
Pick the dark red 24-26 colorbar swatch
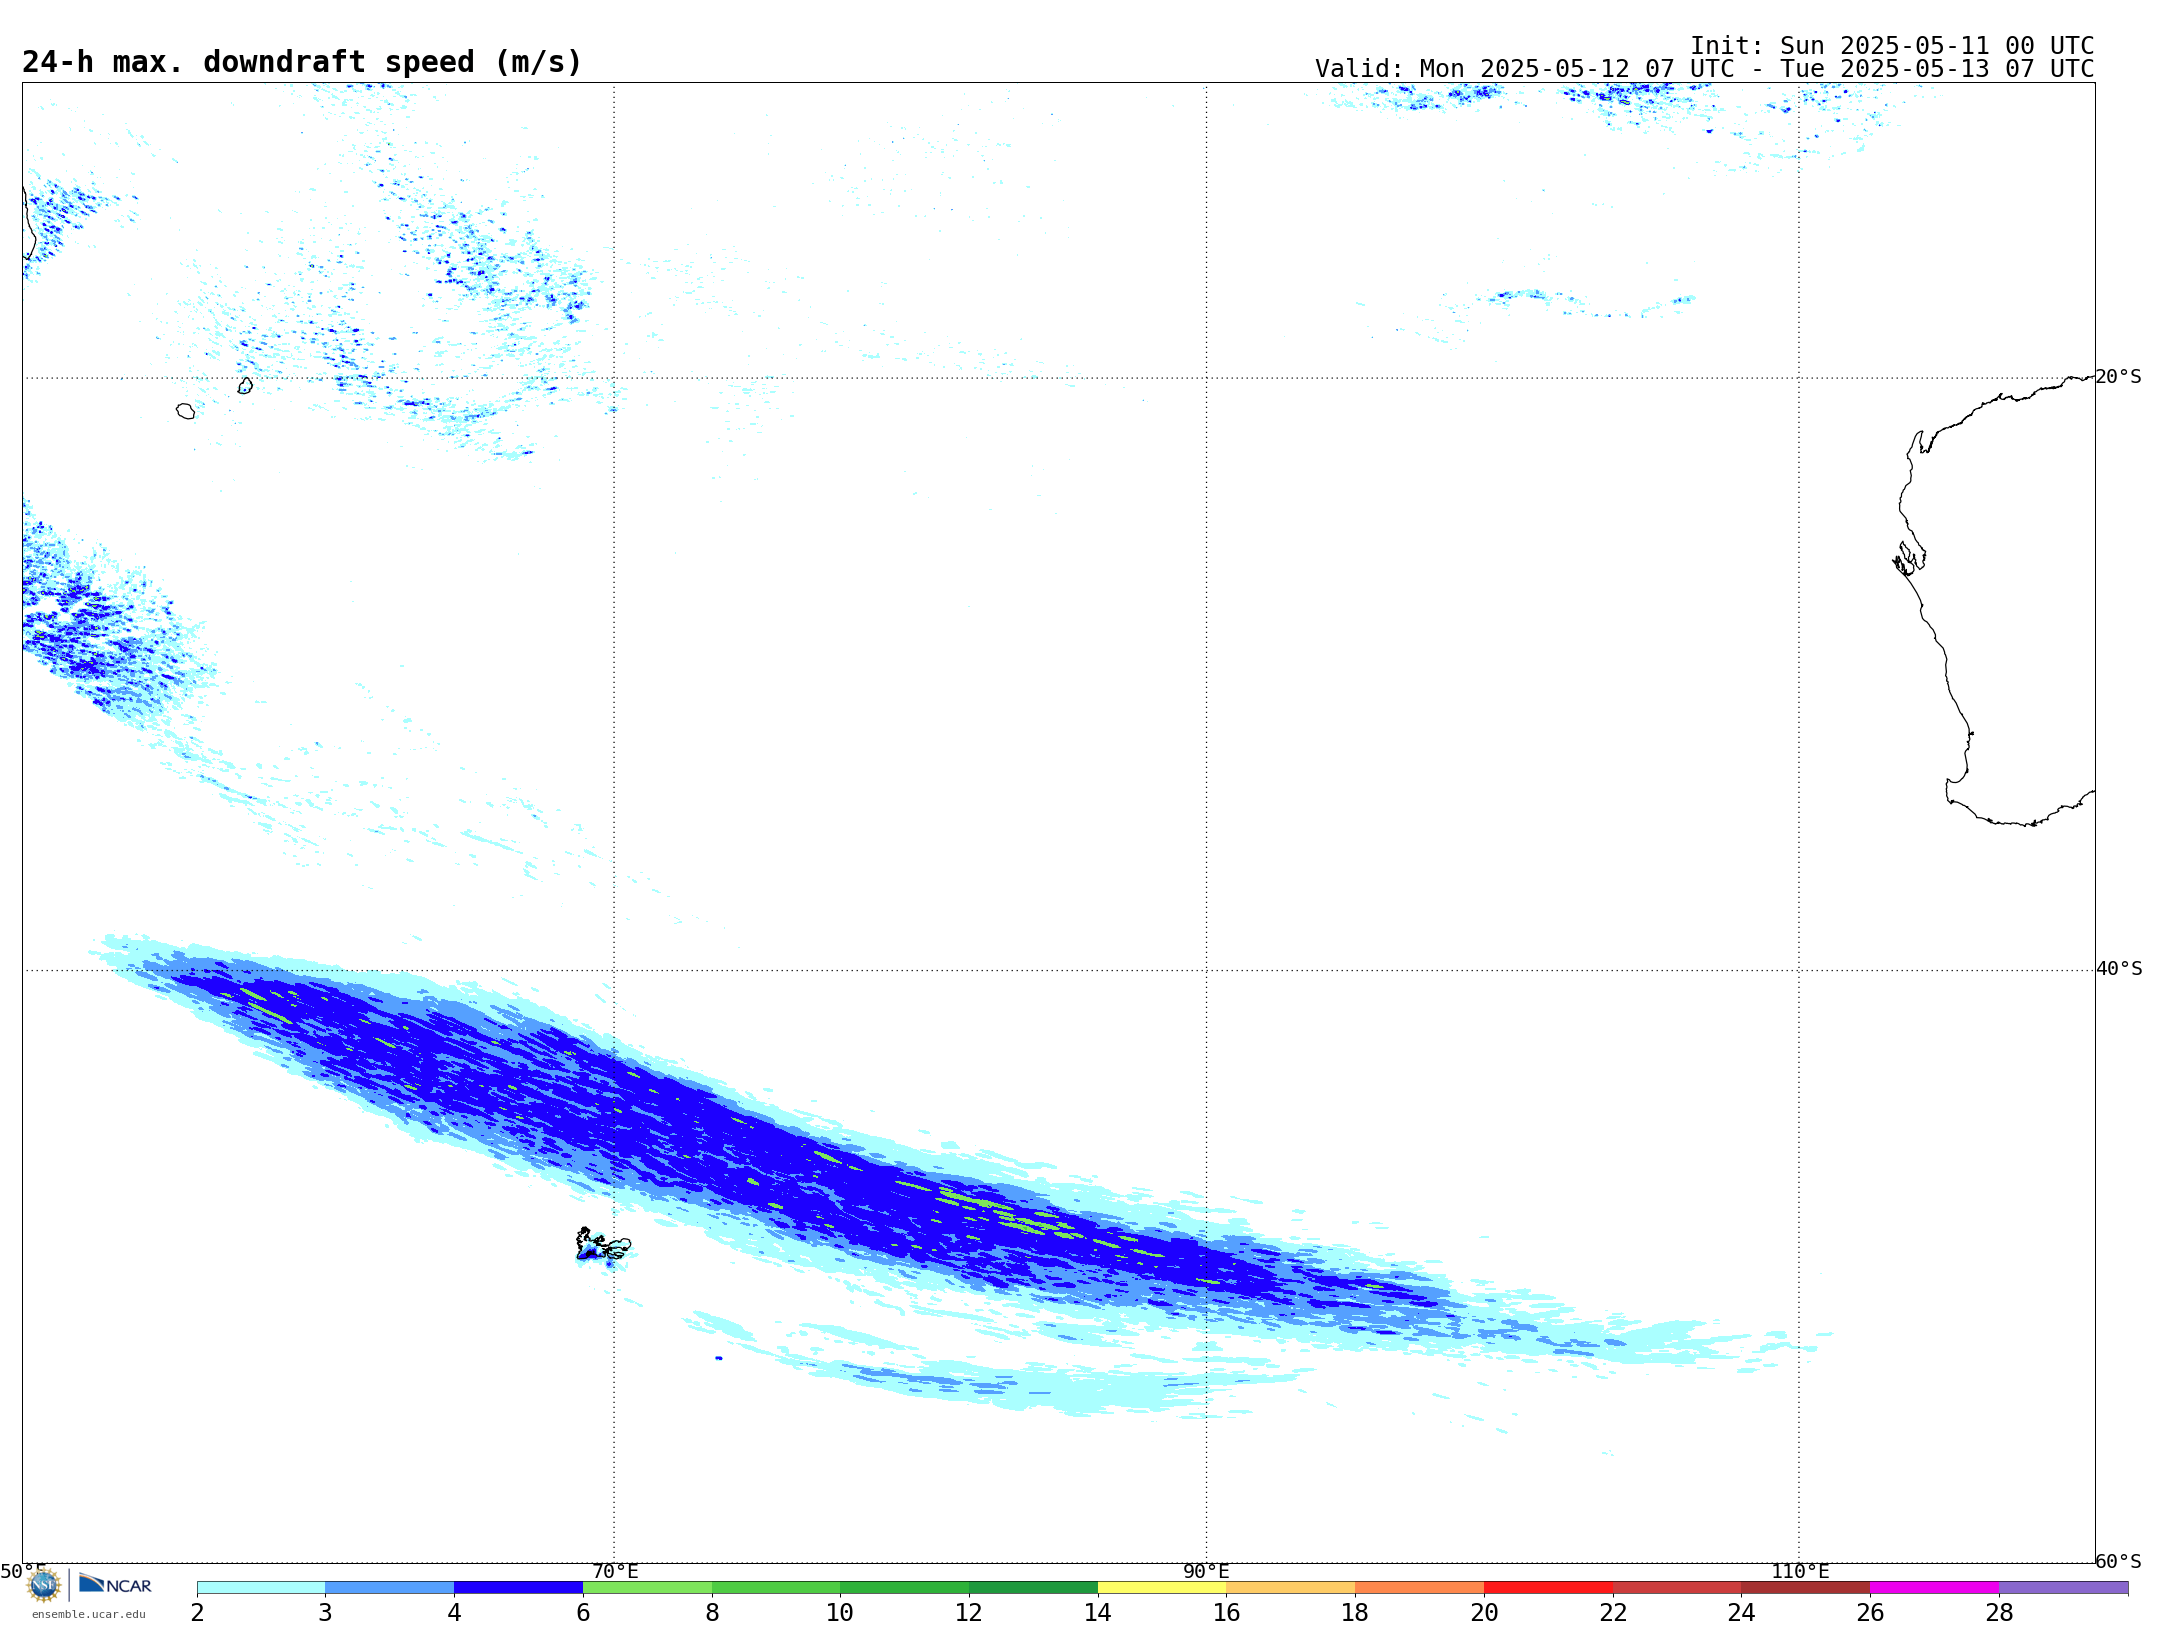tap(1805, 1587)
